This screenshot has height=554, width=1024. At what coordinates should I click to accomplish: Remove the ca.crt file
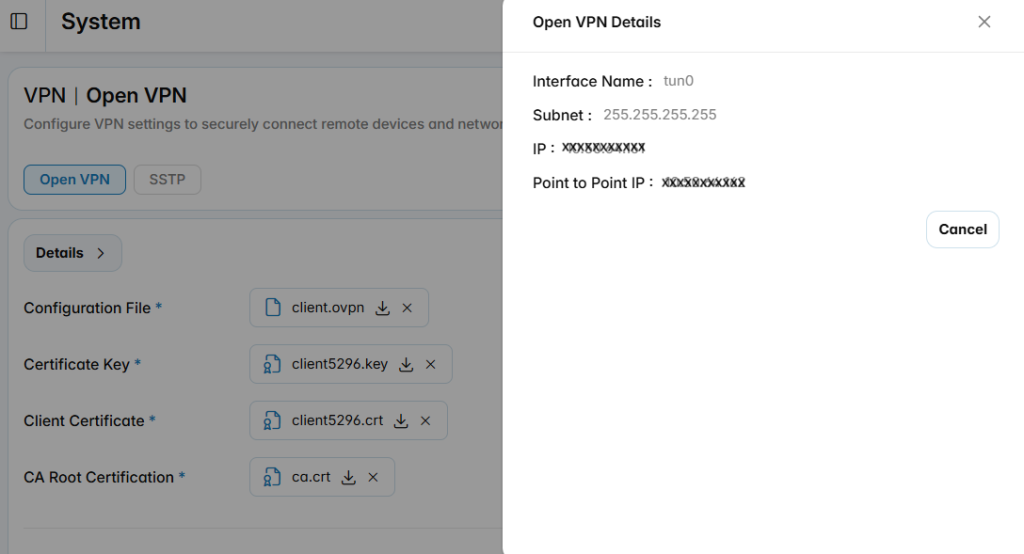coord(373,478)
